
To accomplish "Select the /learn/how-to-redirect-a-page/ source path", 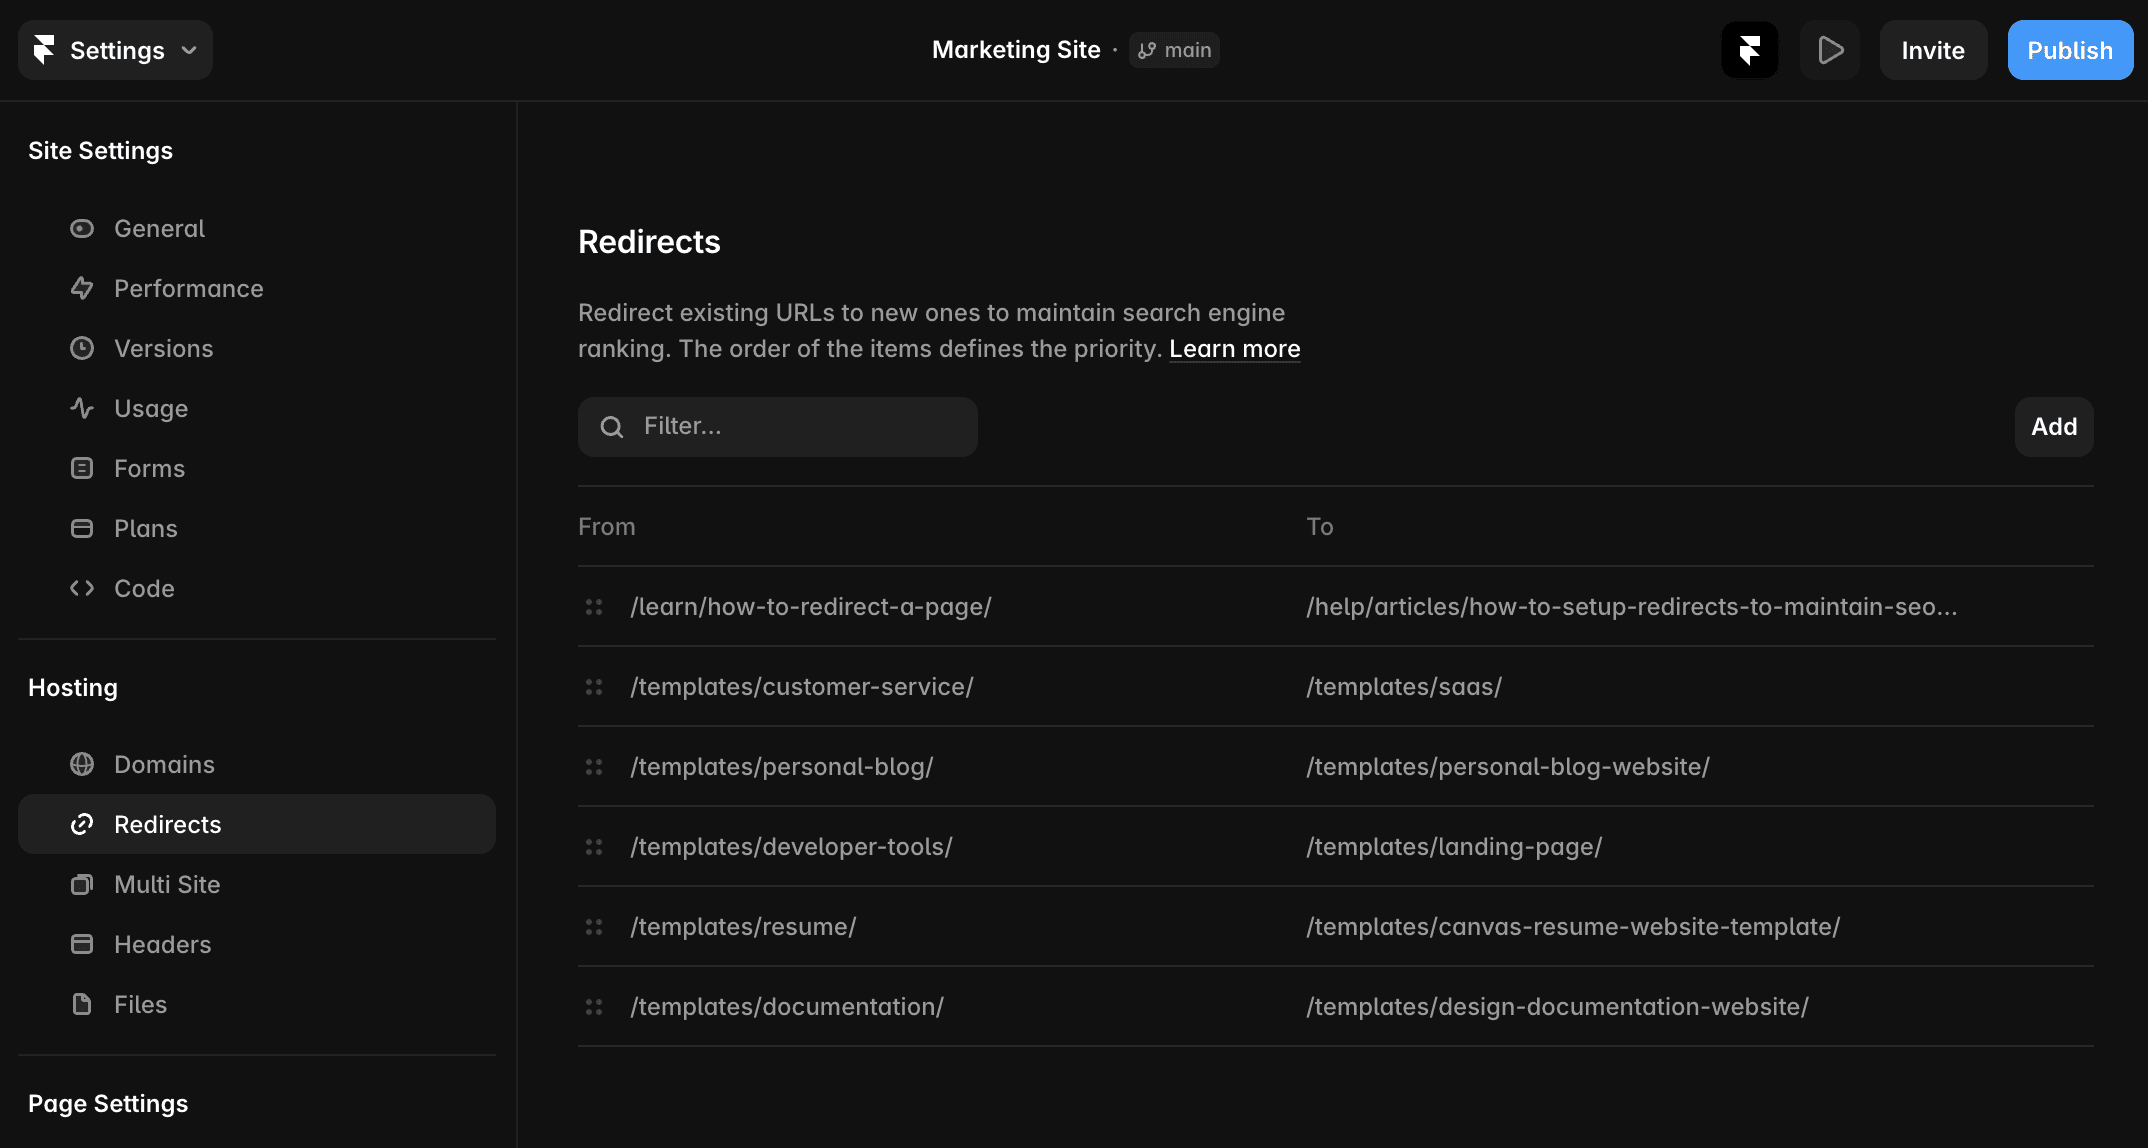I will pos(811,607).
